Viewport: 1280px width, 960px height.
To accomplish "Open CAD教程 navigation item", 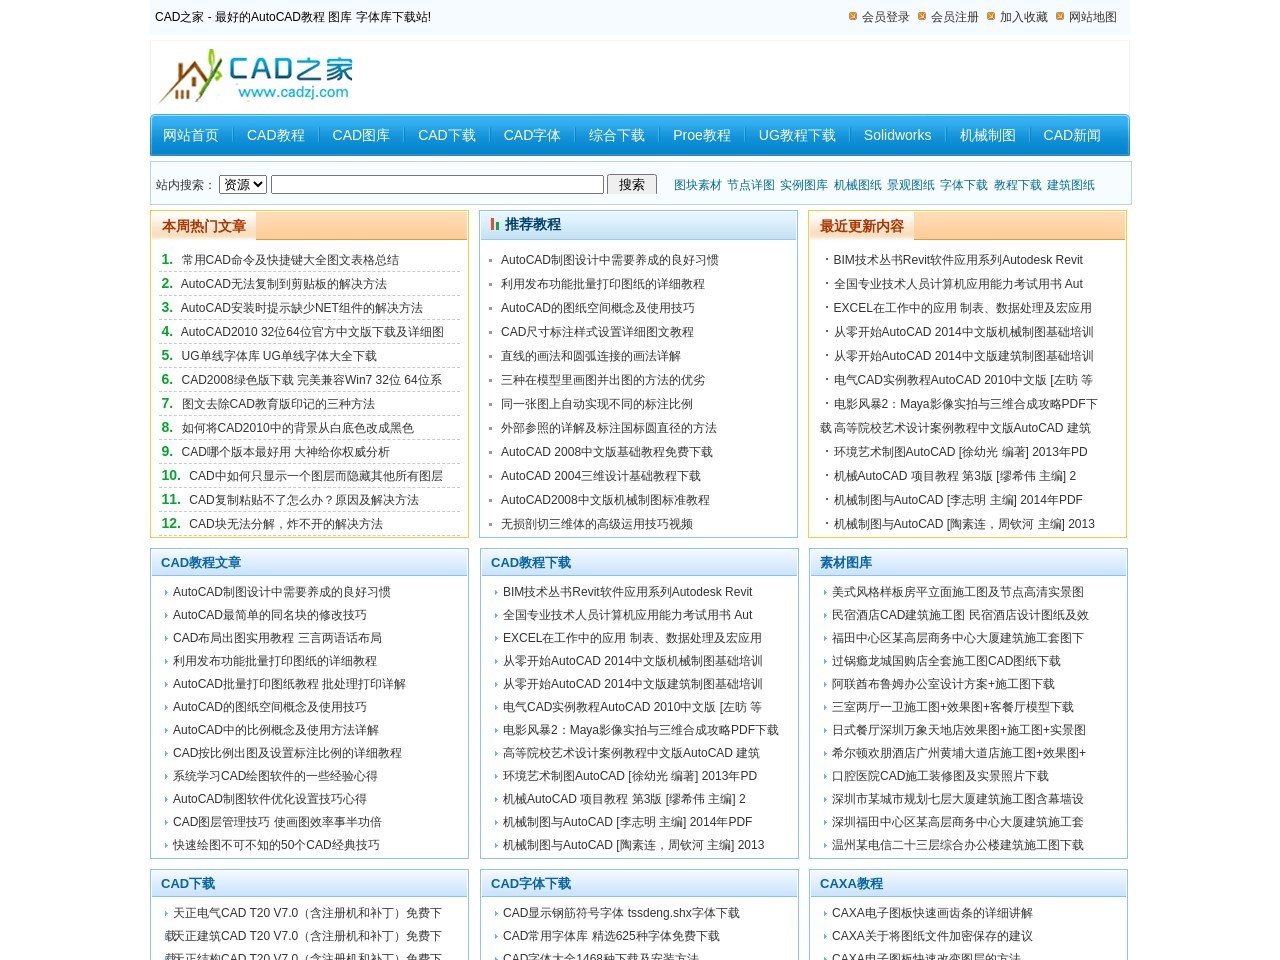I will [x=276, y=135].
